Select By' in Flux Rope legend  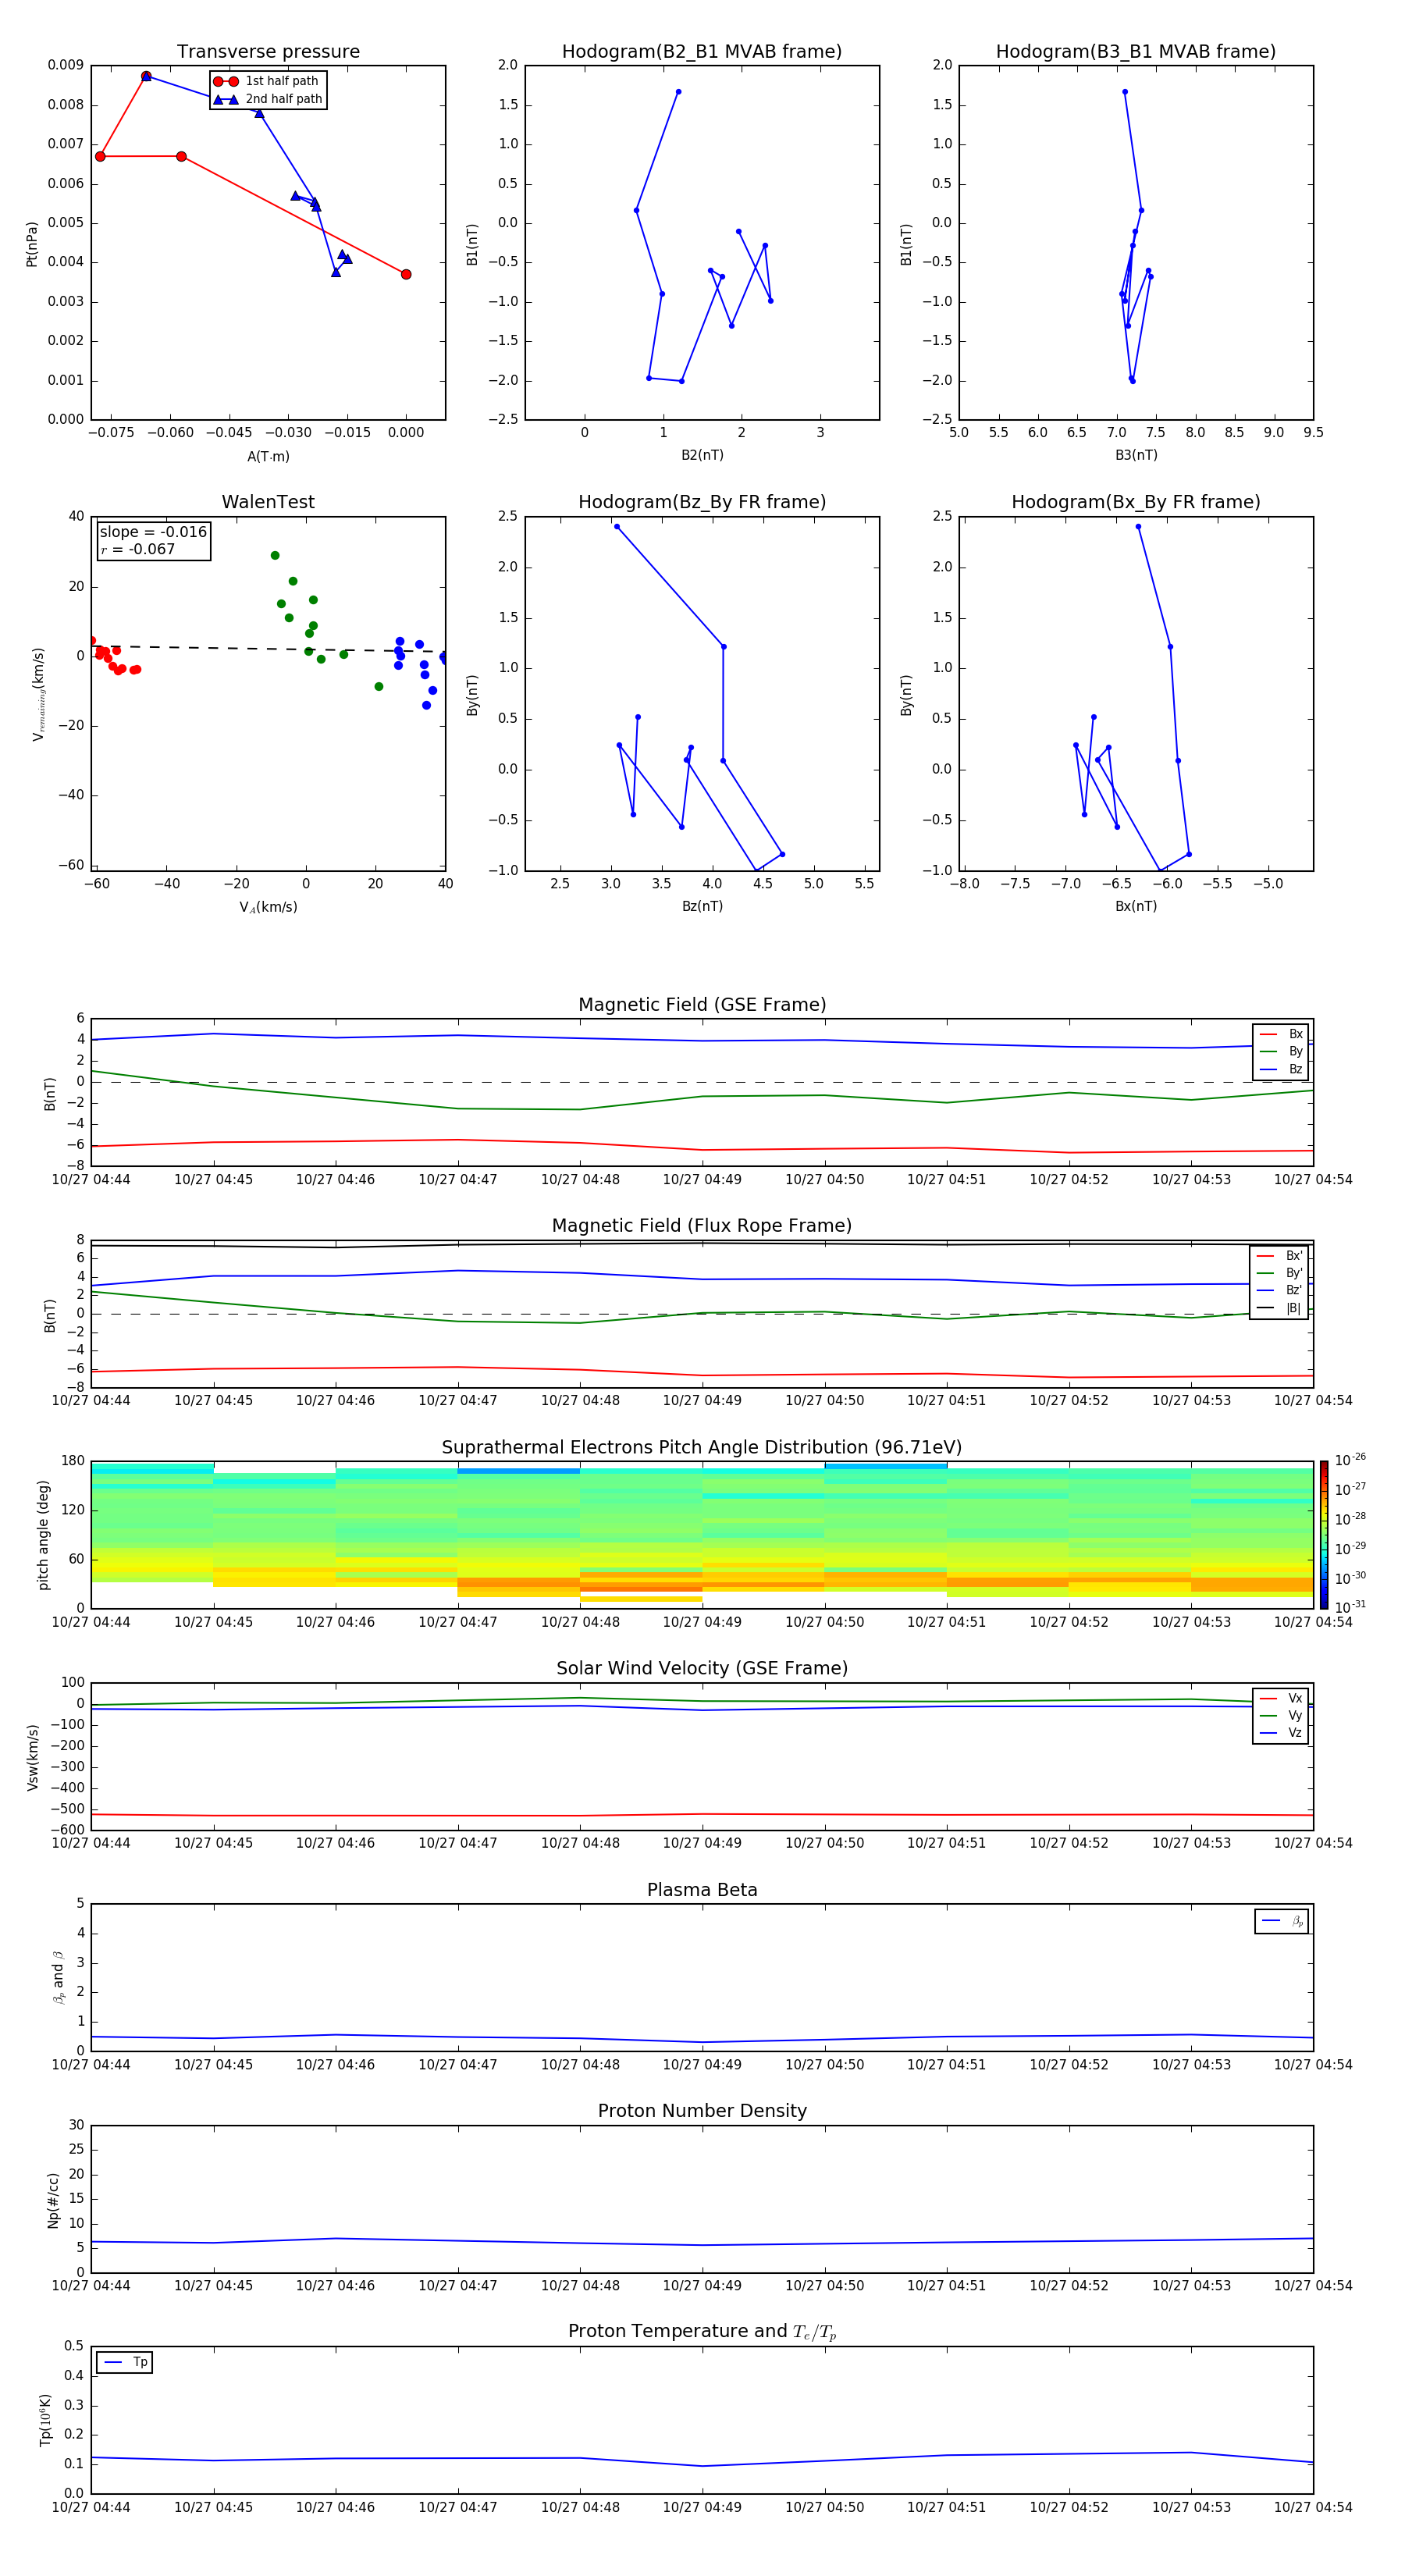click(x=1280, y=1274)
